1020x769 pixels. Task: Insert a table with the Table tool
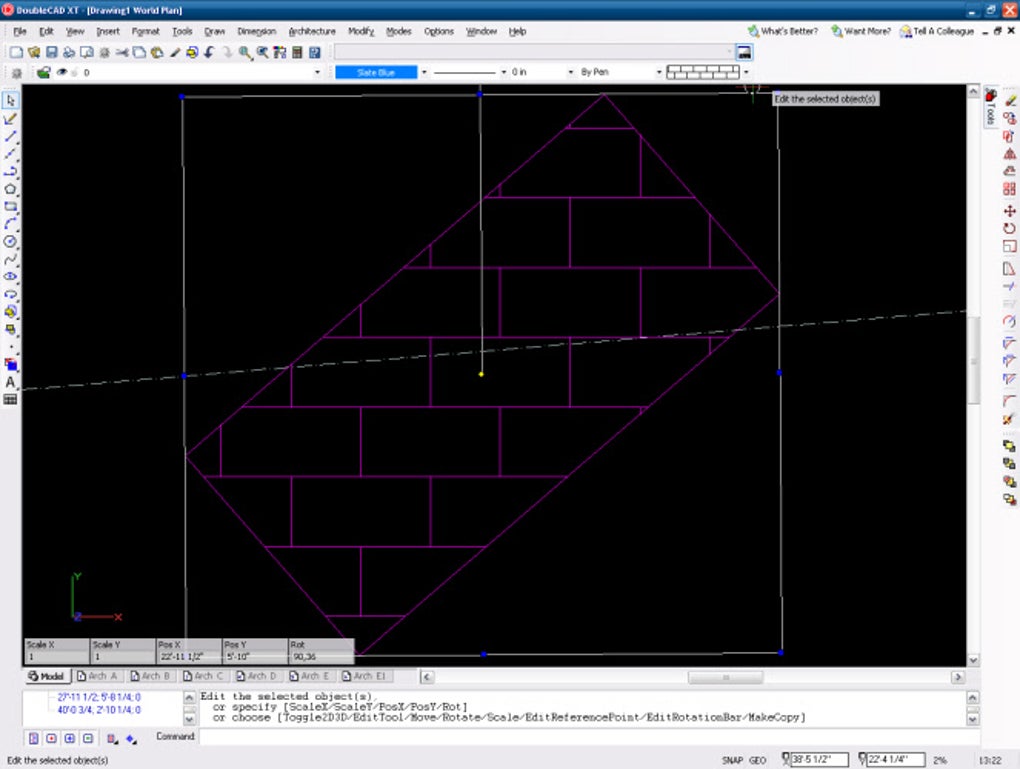(11, 400)
